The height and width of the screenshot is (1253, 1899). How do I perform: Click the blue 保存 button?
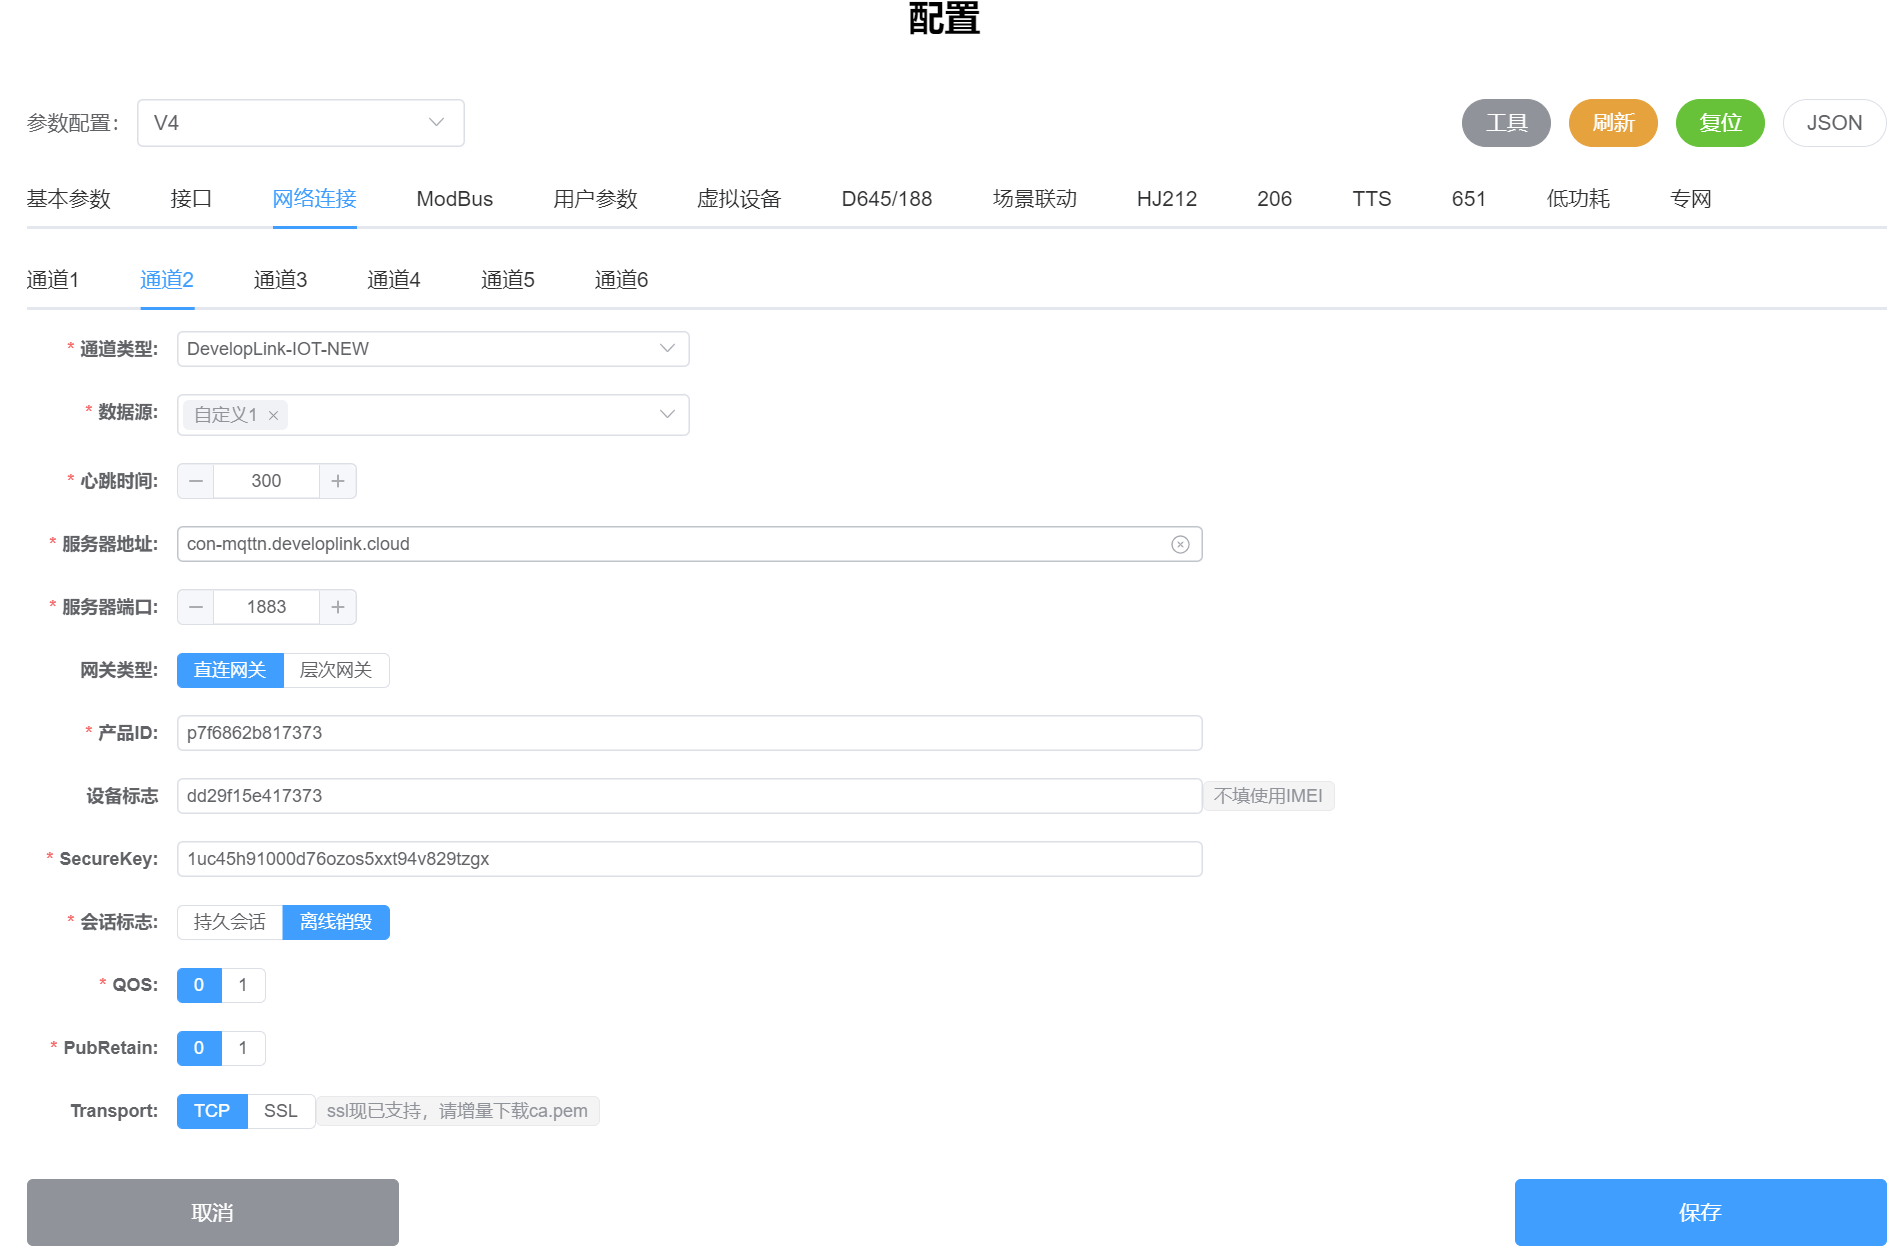1700,1212
